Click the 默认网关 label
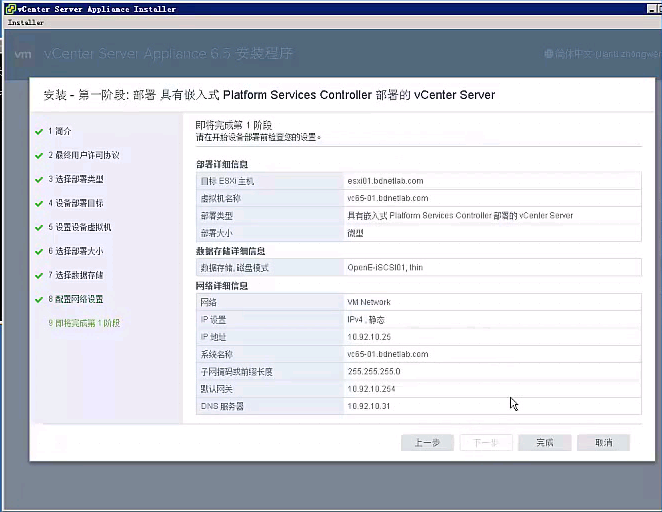Viewport: 662px width, 512px height. tap(217, 389)
